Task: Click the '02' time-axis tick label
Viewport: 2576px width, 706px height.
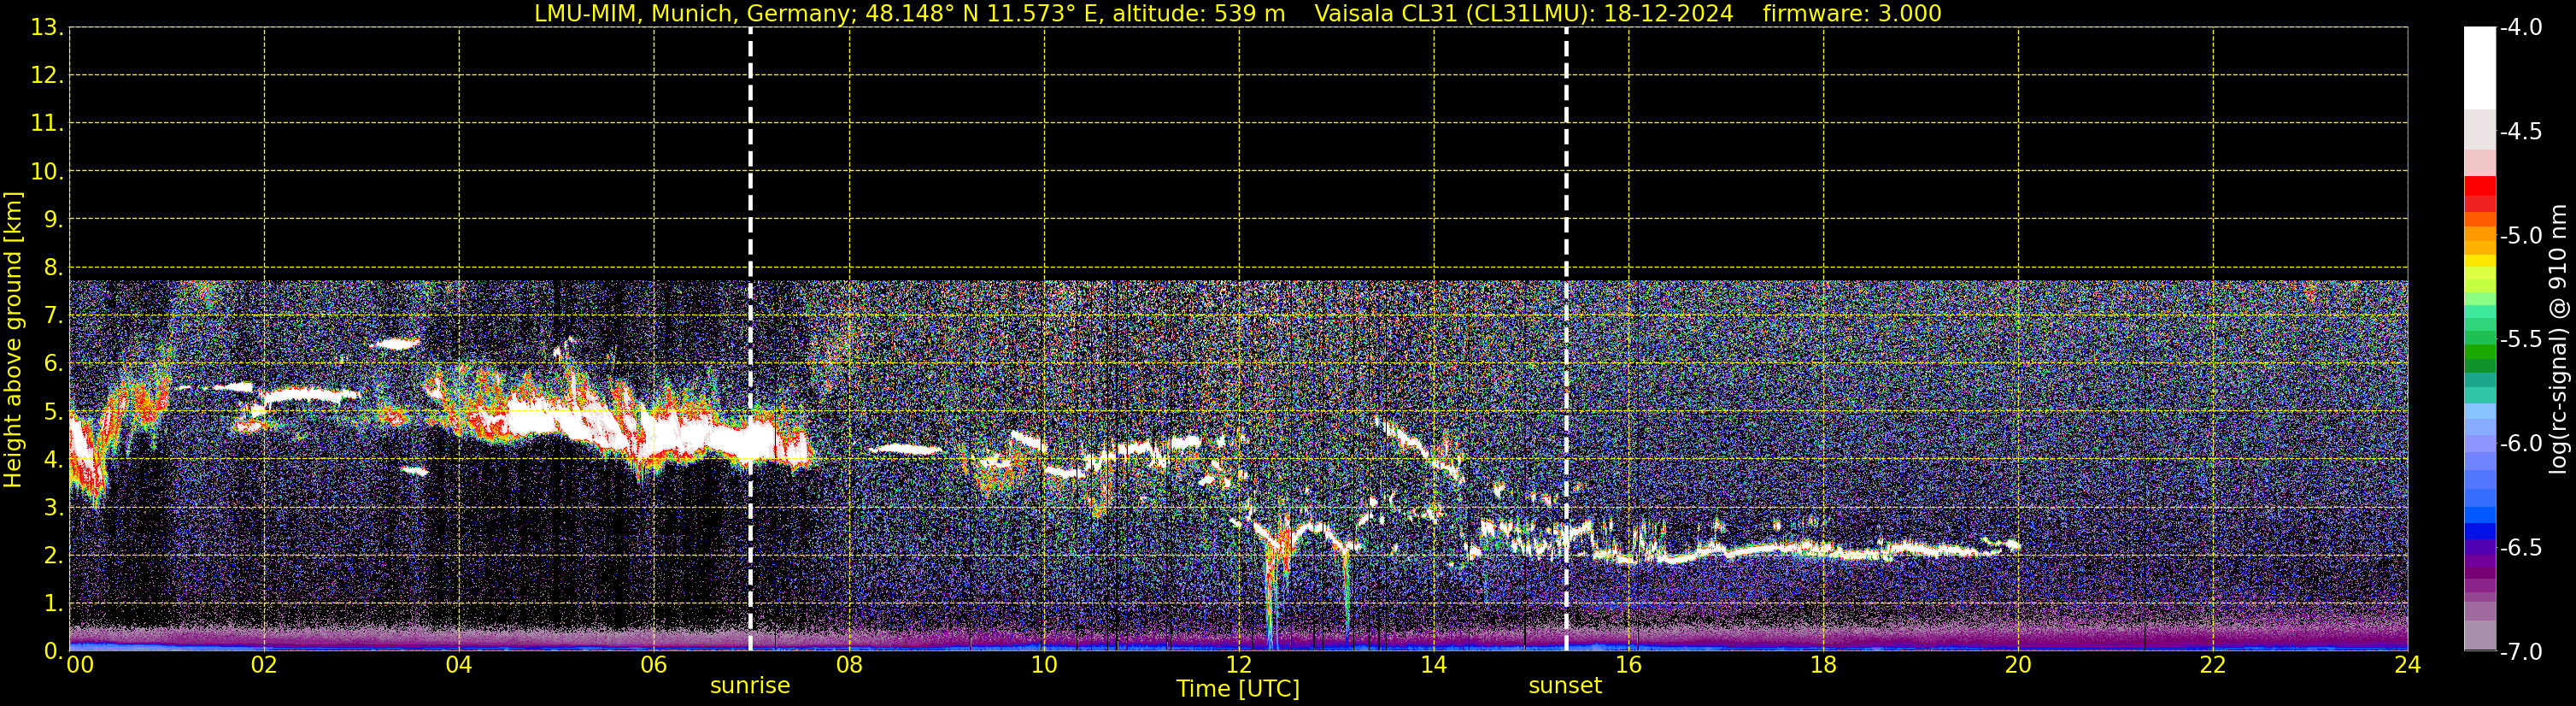Action: tap(264, 665)
